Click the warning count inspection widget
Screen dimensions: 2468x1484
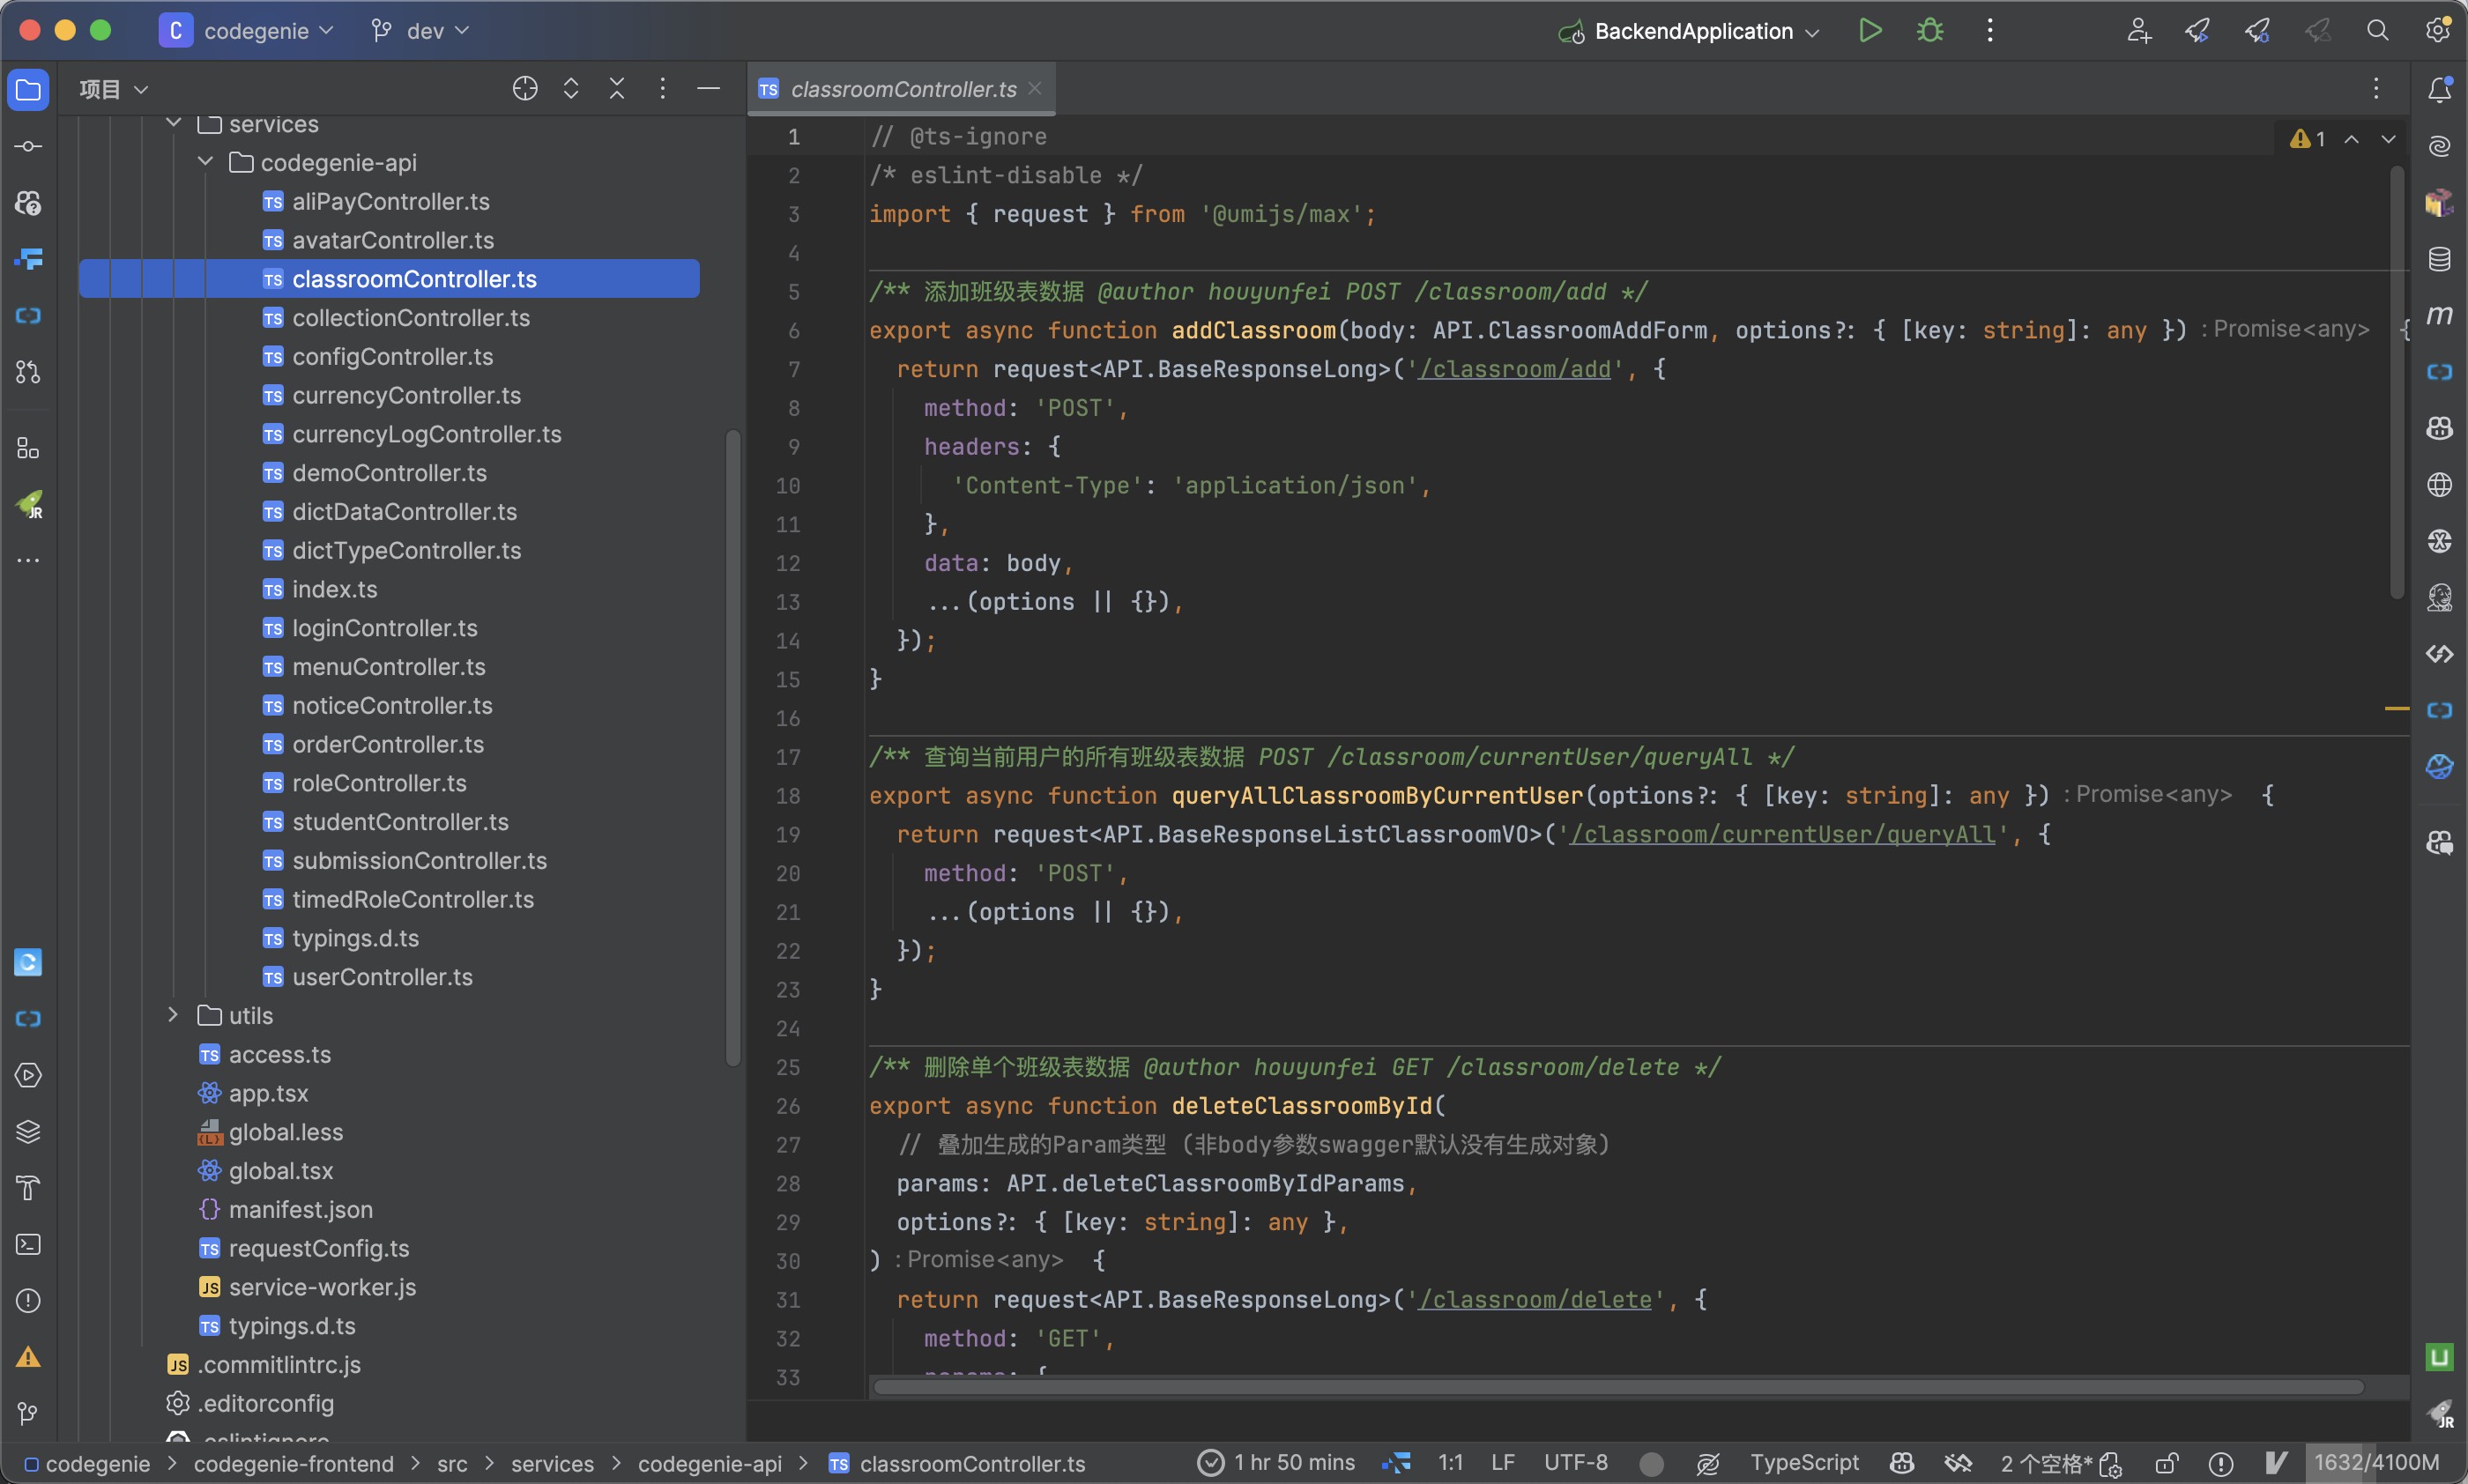2308,139
